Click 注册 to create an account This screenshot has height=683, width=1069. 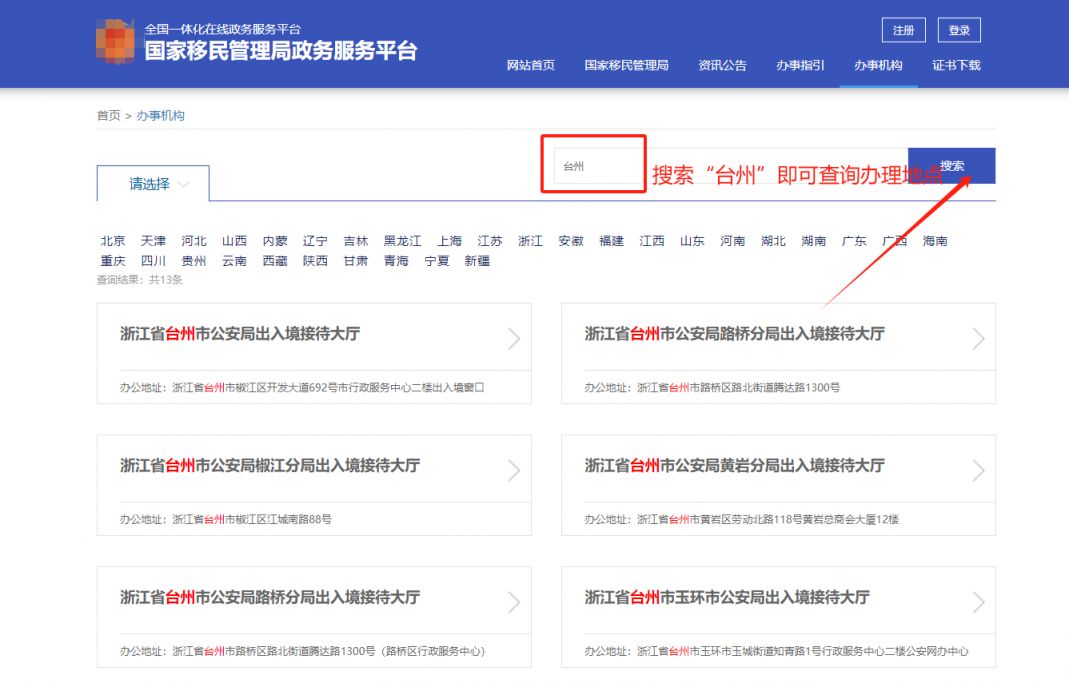(903, 30)
